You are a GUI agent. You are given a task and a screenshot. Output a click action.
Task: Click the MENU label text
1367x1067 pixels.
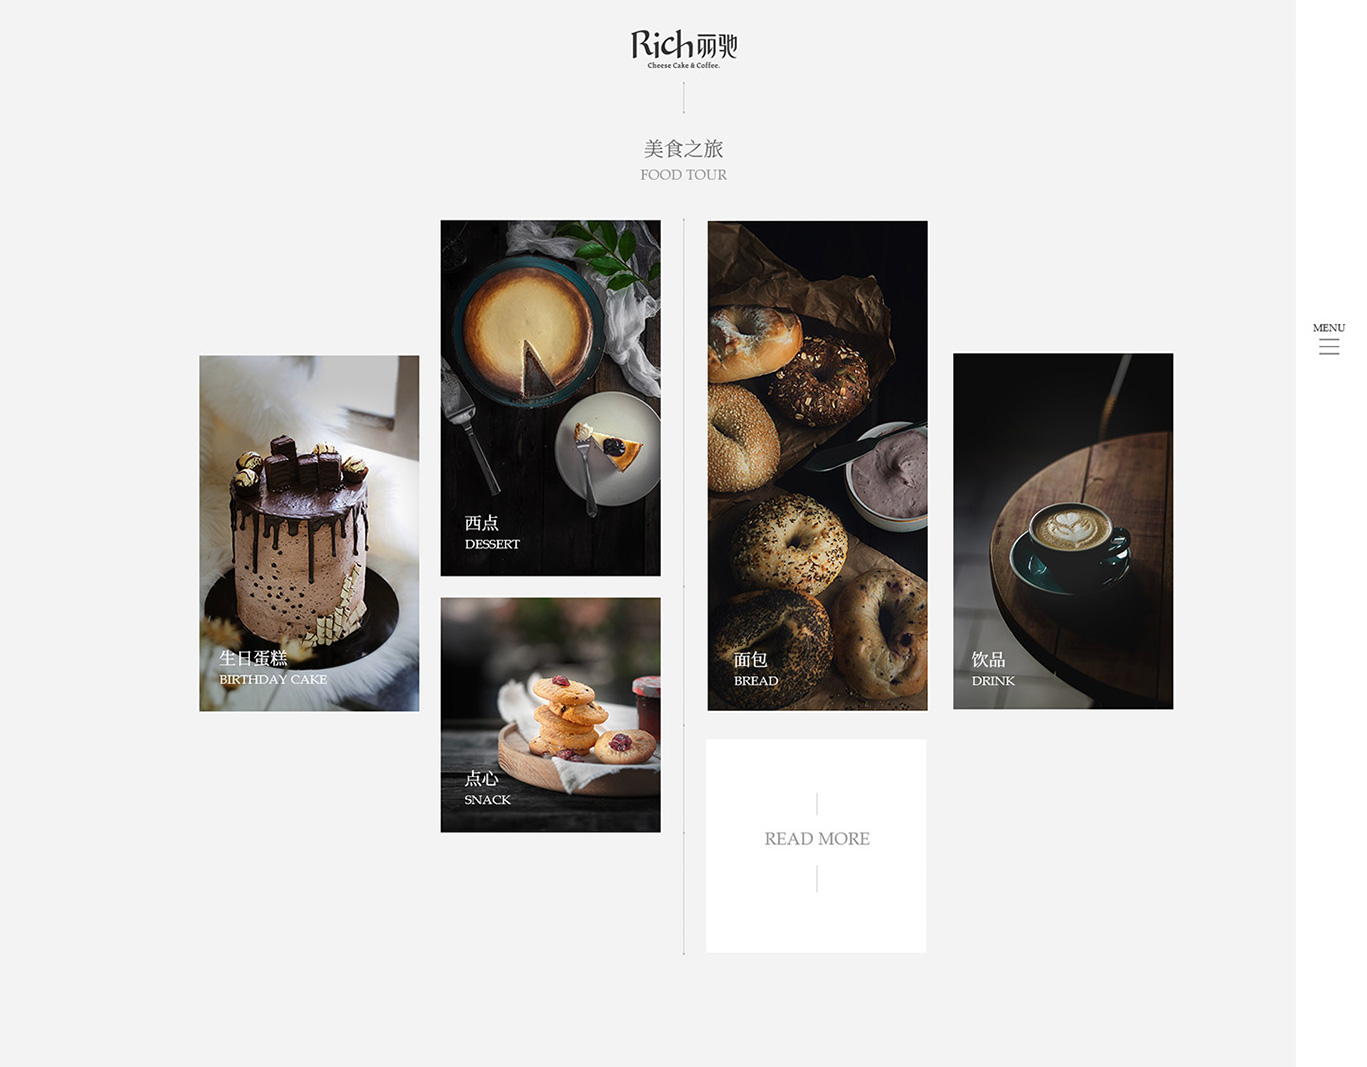coord(1329,328)
